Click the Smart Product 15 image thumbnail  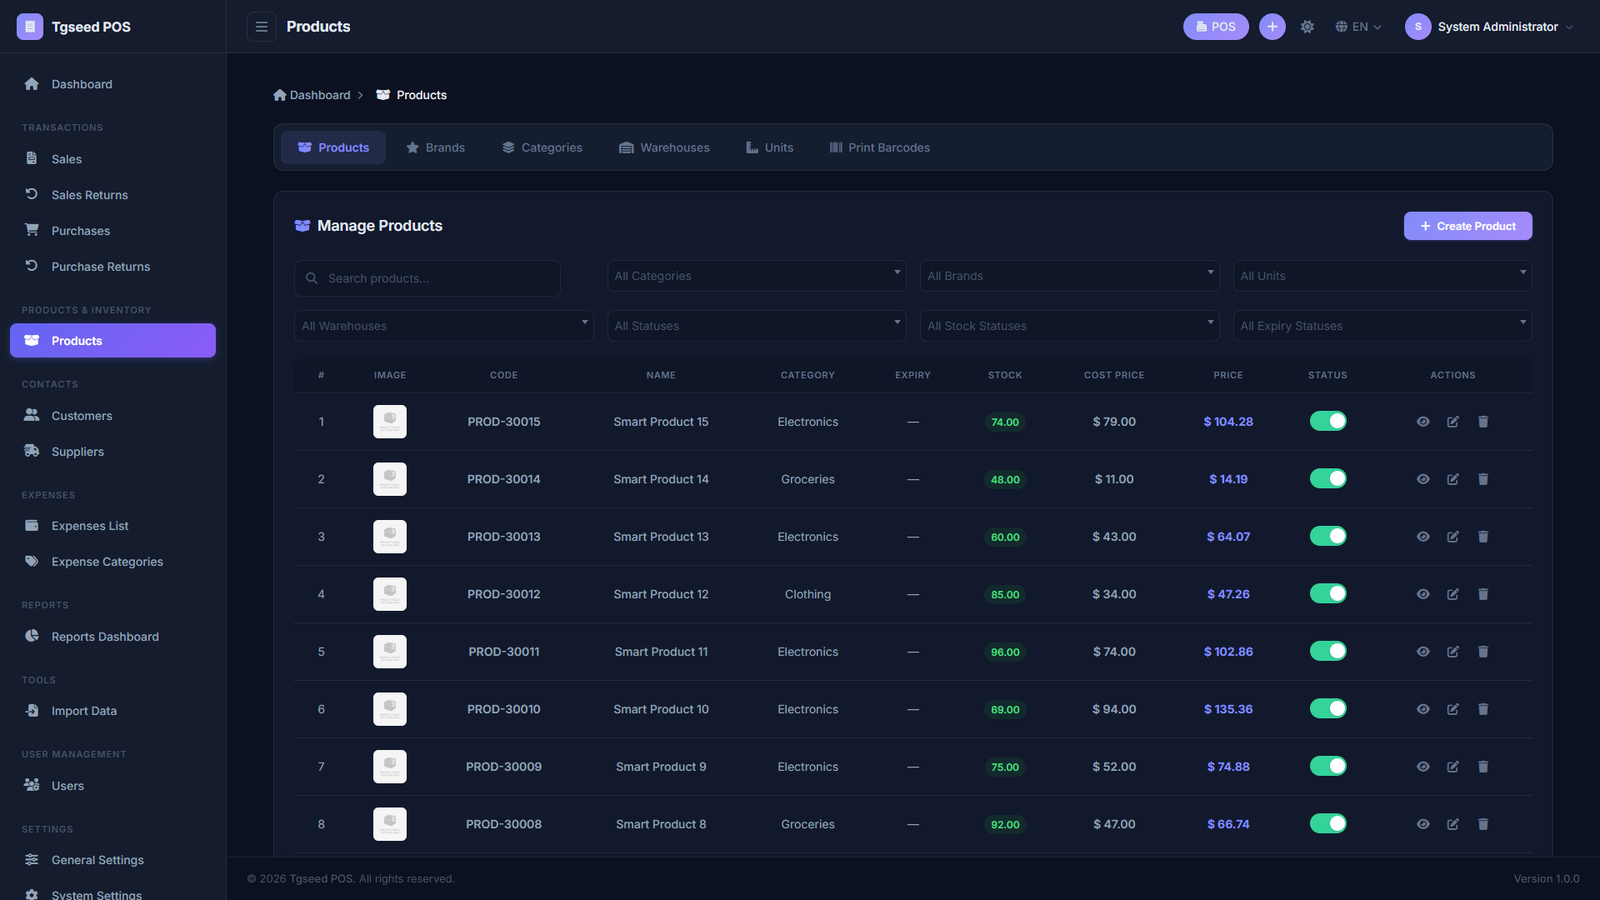click(x=390, y=422)
